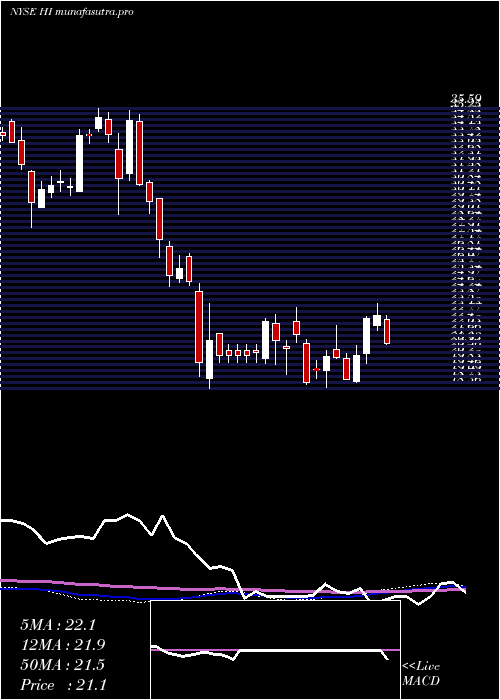Click the '5MA : 22.1' value

(x=58, y=625)
